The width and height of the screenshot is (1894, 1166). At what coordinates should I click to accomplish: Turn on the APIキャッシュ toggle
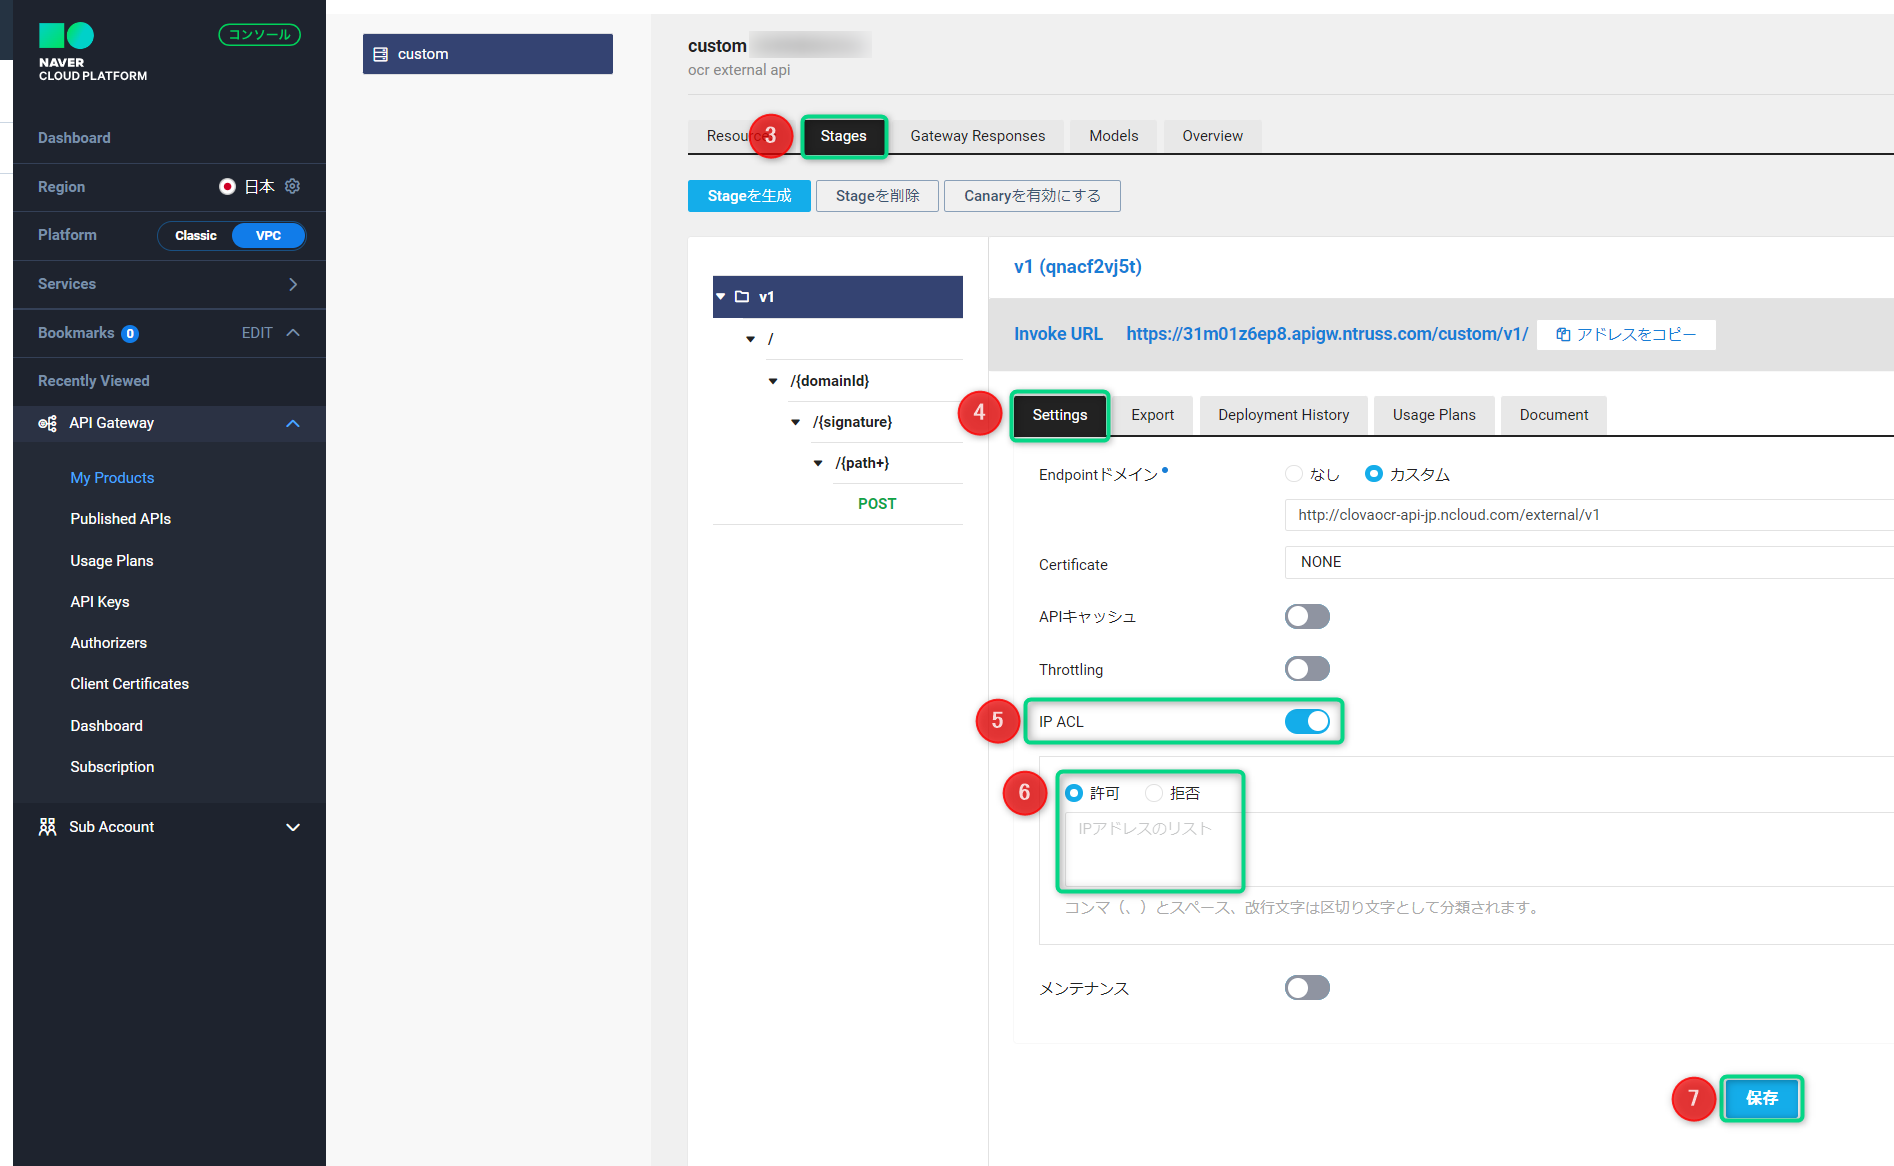(x=1306, y=616)
